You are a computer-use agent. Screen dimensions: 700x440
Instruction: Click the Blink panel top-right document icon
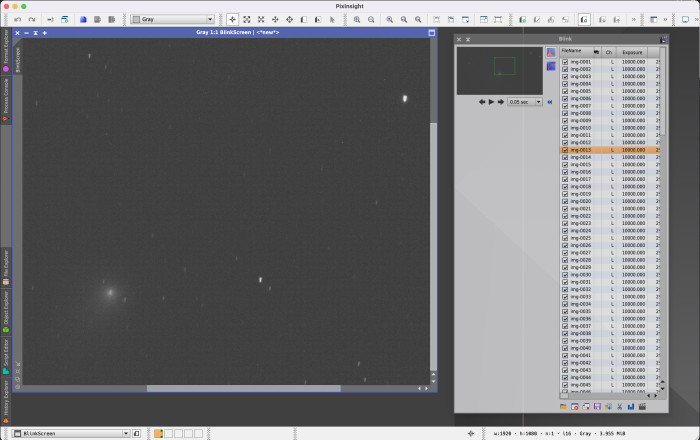663,39
